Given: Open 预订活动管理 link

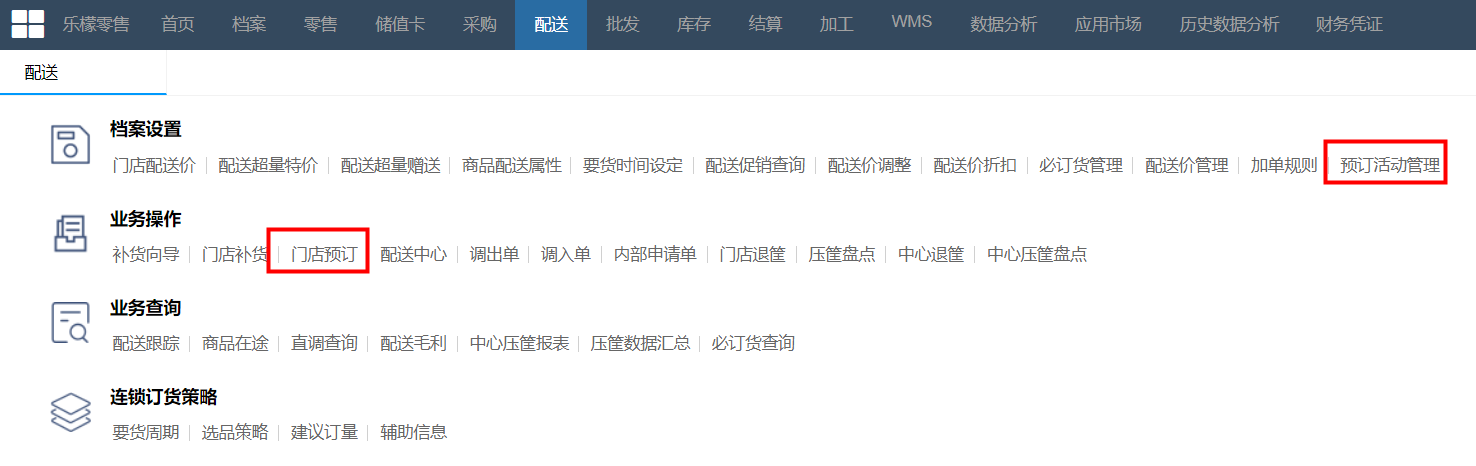Looking at the screenshot, I should 1390,165.
